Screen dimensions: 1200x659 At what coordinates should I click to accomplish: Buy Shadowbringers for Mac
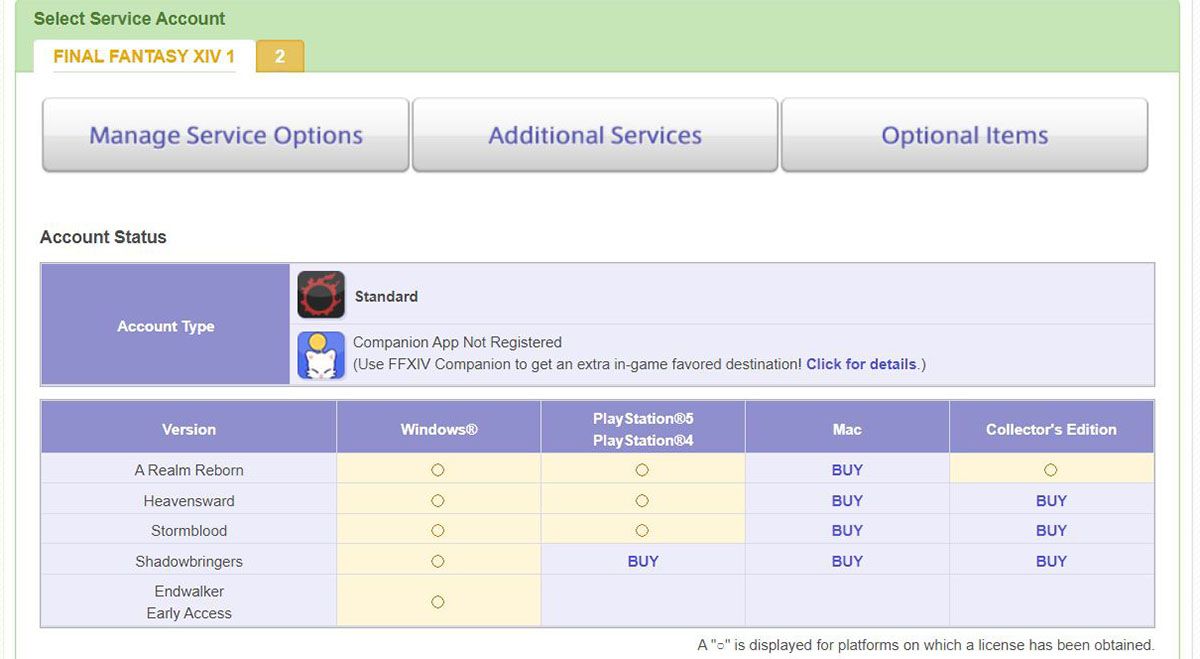(x=846, y=561)
